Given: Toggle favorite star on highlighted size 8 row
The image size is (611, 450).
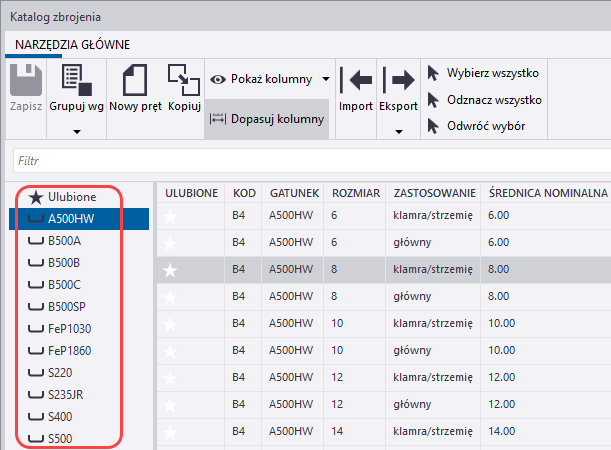Looking at the screenshot, I should point(170,269).
